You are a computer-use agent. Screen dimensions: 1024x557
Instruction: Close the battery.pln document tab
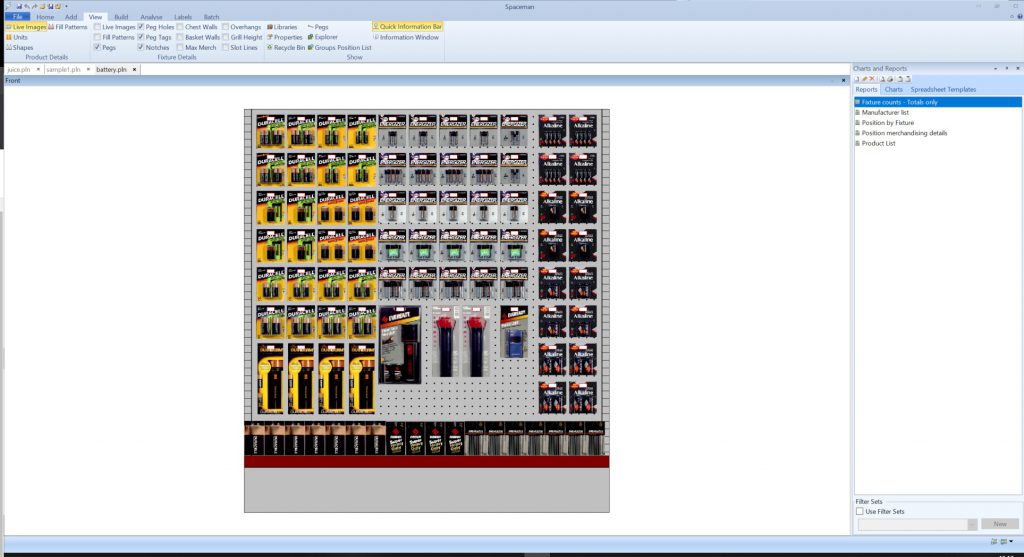[x=135, y=69]
